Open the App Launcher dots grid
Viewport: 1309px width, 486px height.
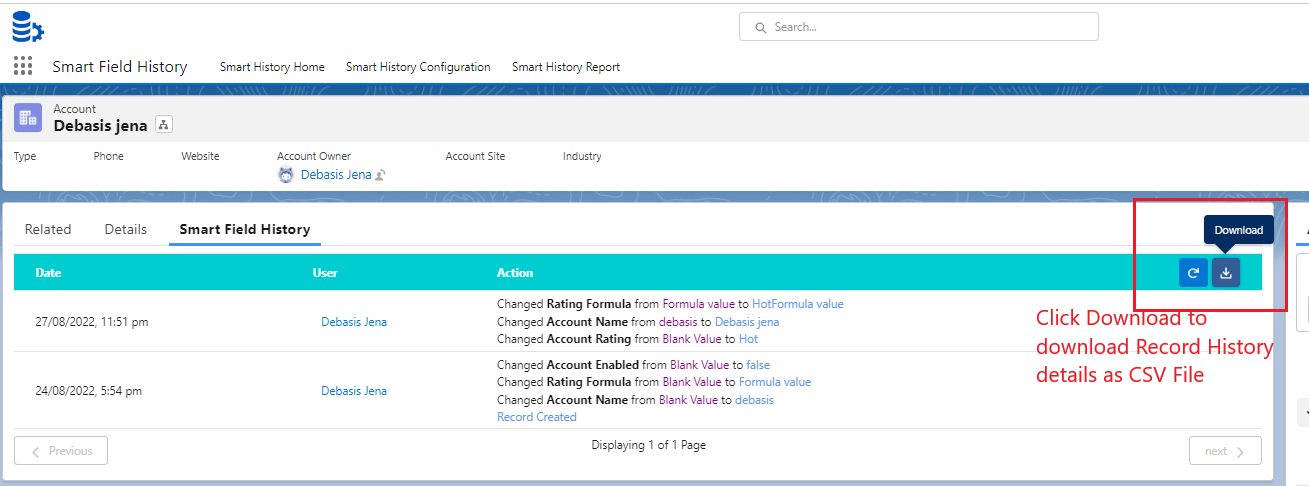tap(23, 67)
